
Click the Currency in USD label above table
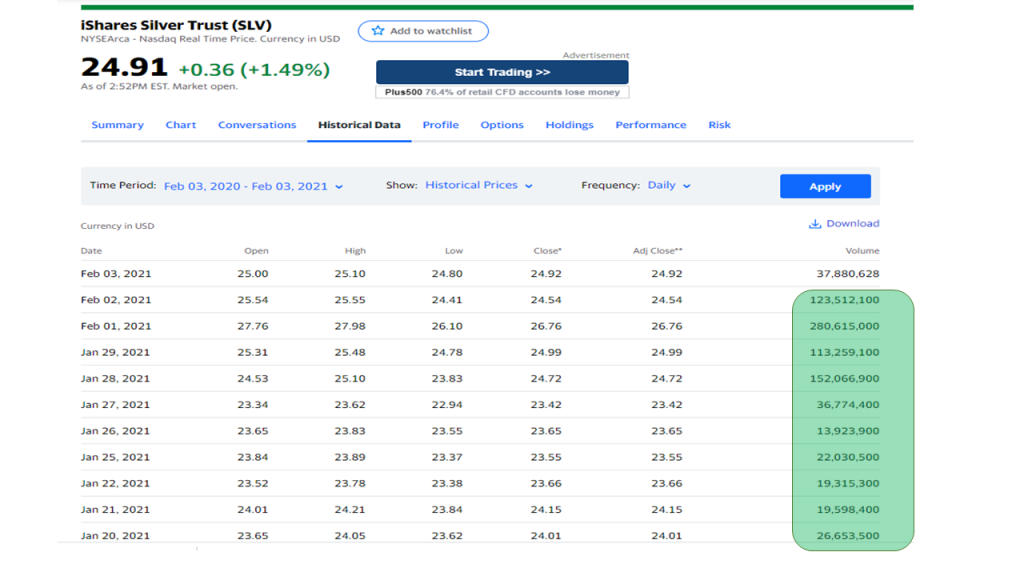point(118,226)
